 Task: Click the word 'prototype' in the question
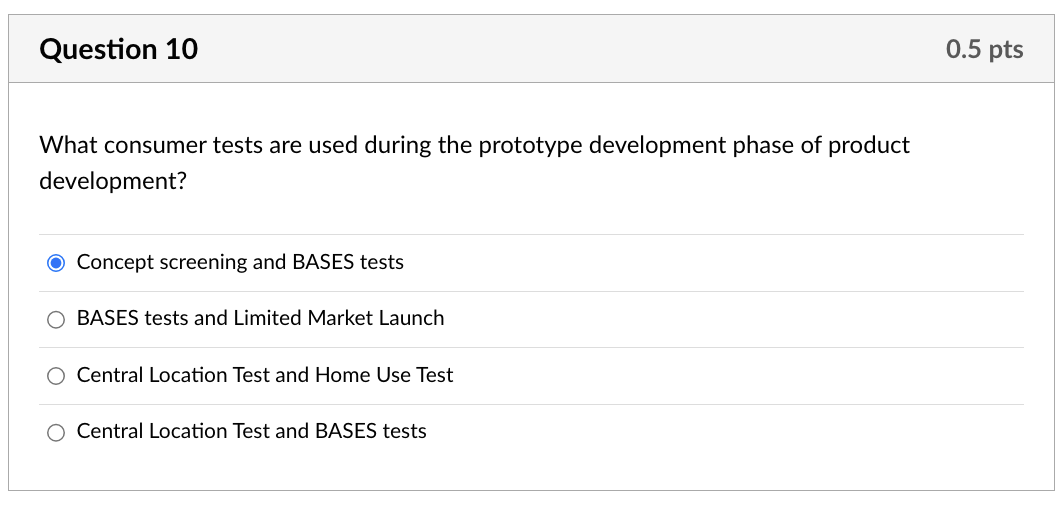530,146
